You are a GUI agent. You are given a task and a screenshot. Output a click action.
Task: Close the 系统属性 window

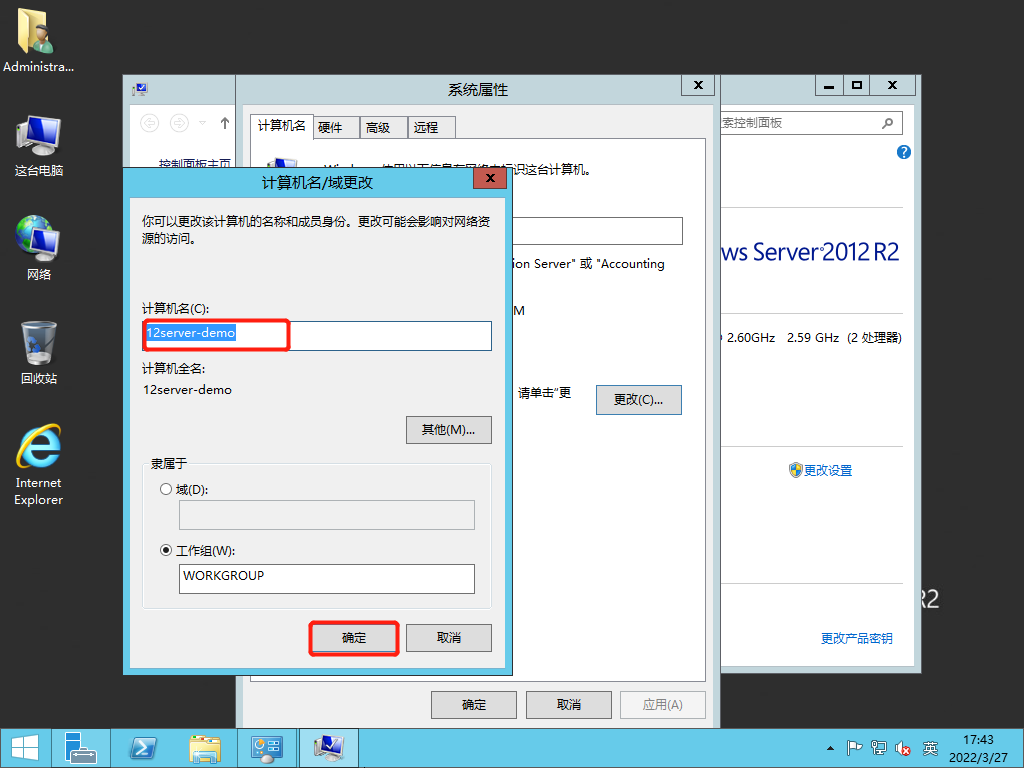tap(697, 86)
